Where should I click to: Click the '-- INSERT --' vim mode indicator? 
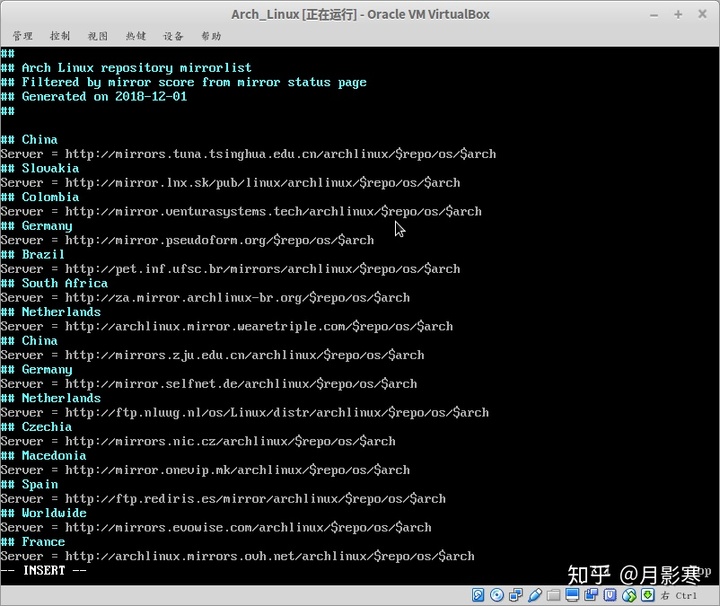tap(44, 571)
